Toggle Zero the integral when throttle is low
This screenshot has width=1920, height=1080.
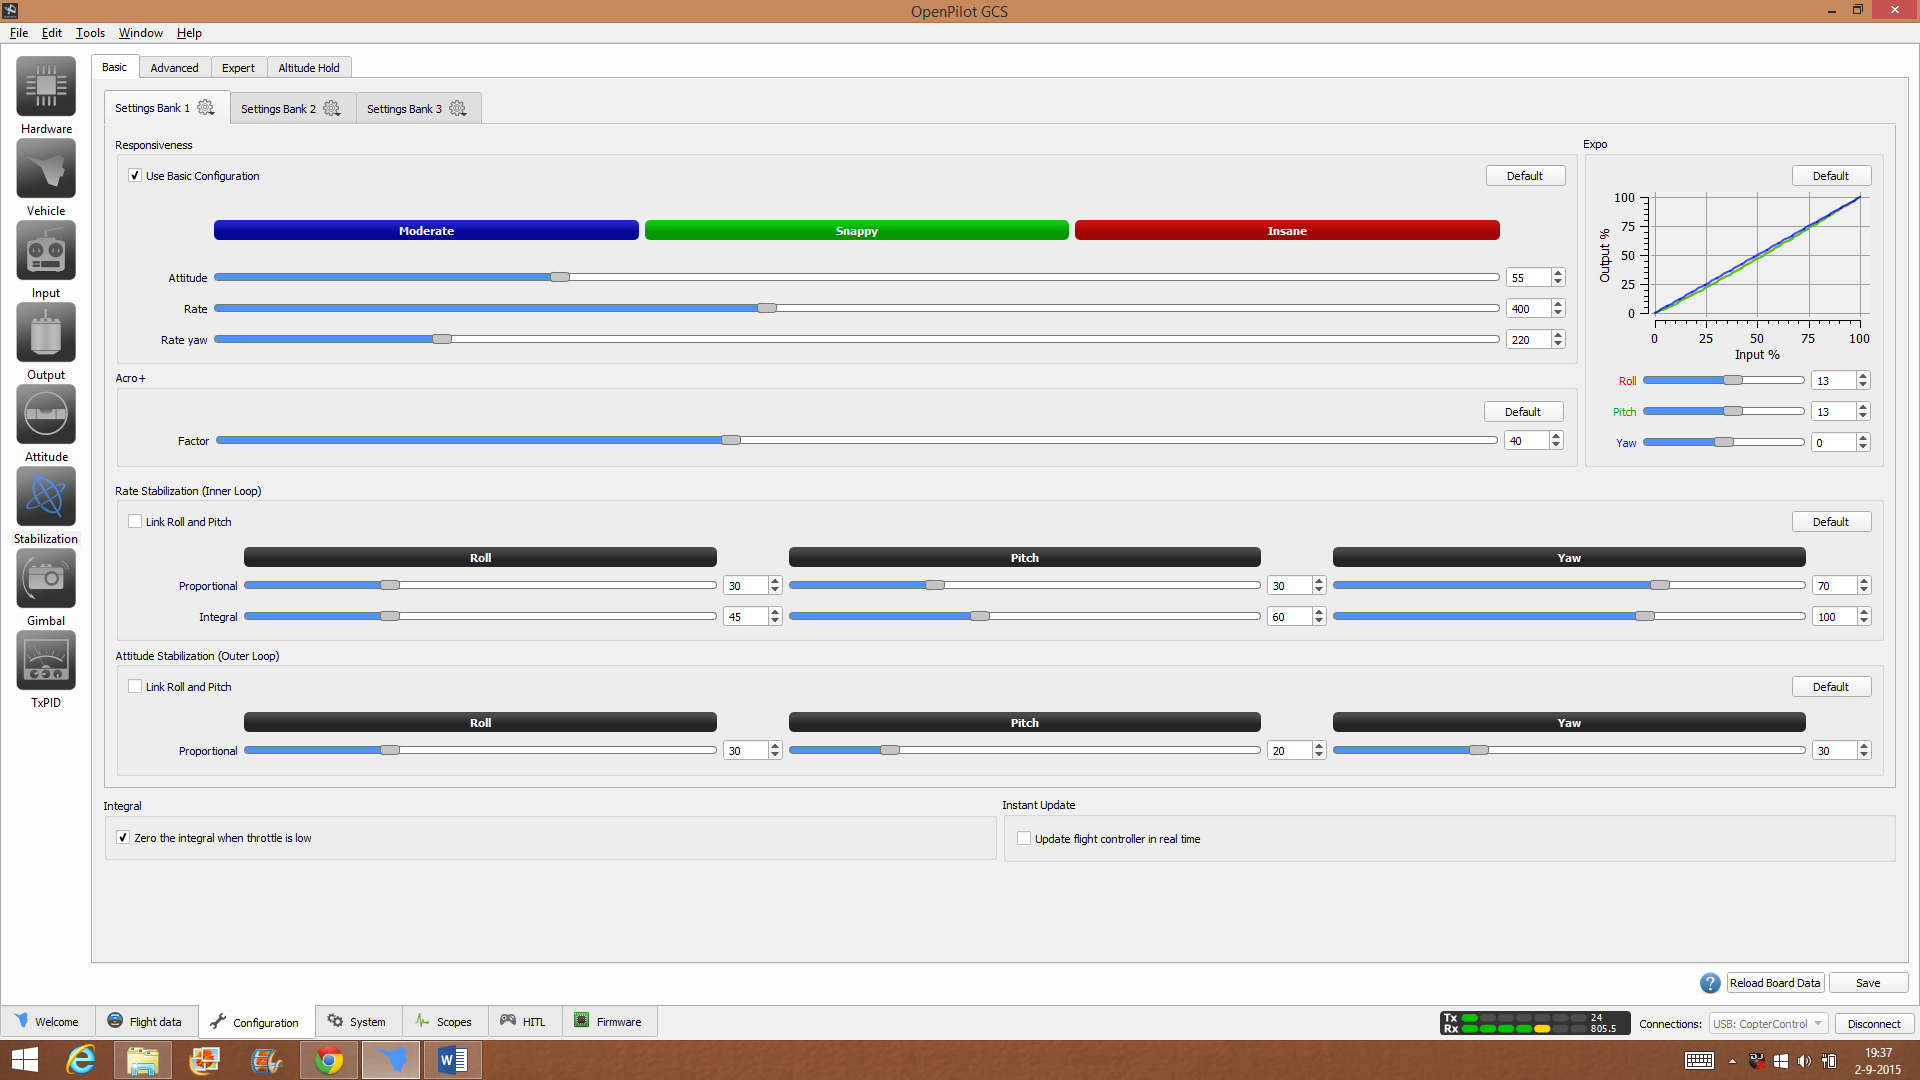coord(123,837)
